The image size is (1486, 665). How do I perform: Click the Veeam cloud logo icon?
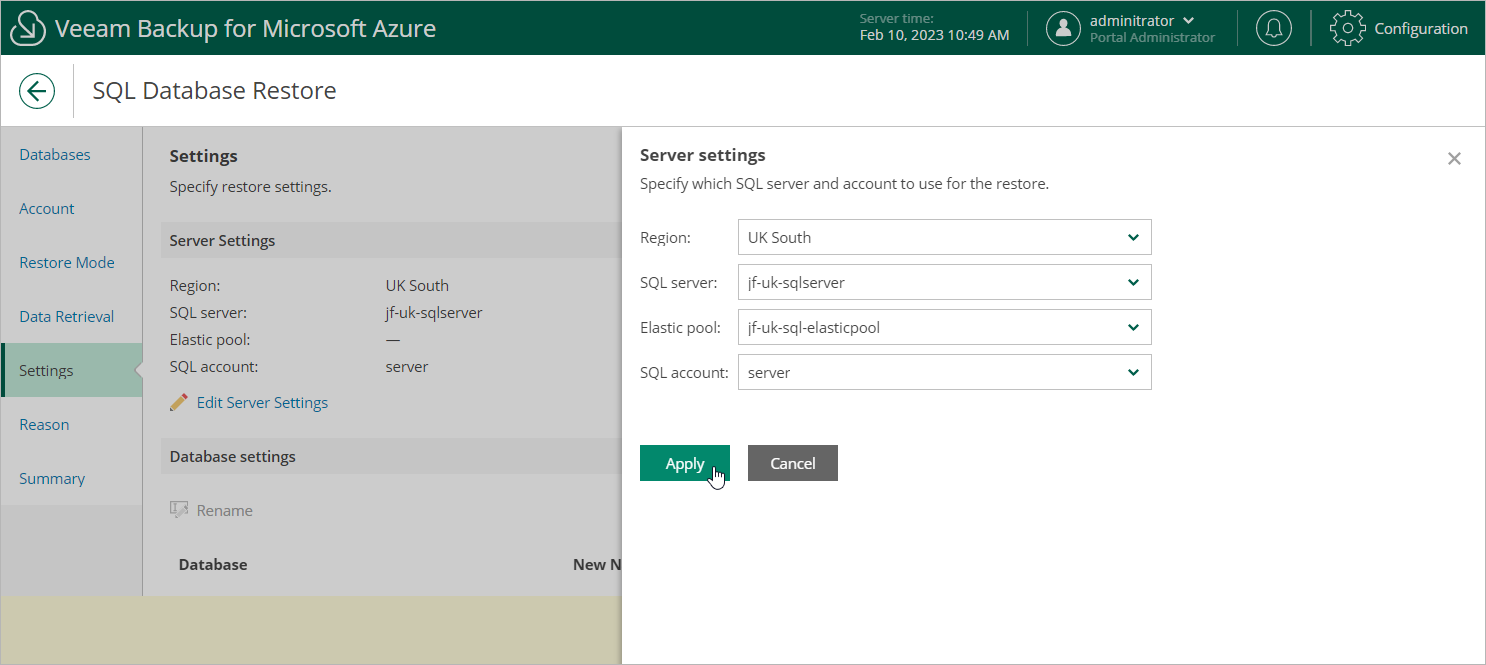pyautogui.click(x=29, y=28)
